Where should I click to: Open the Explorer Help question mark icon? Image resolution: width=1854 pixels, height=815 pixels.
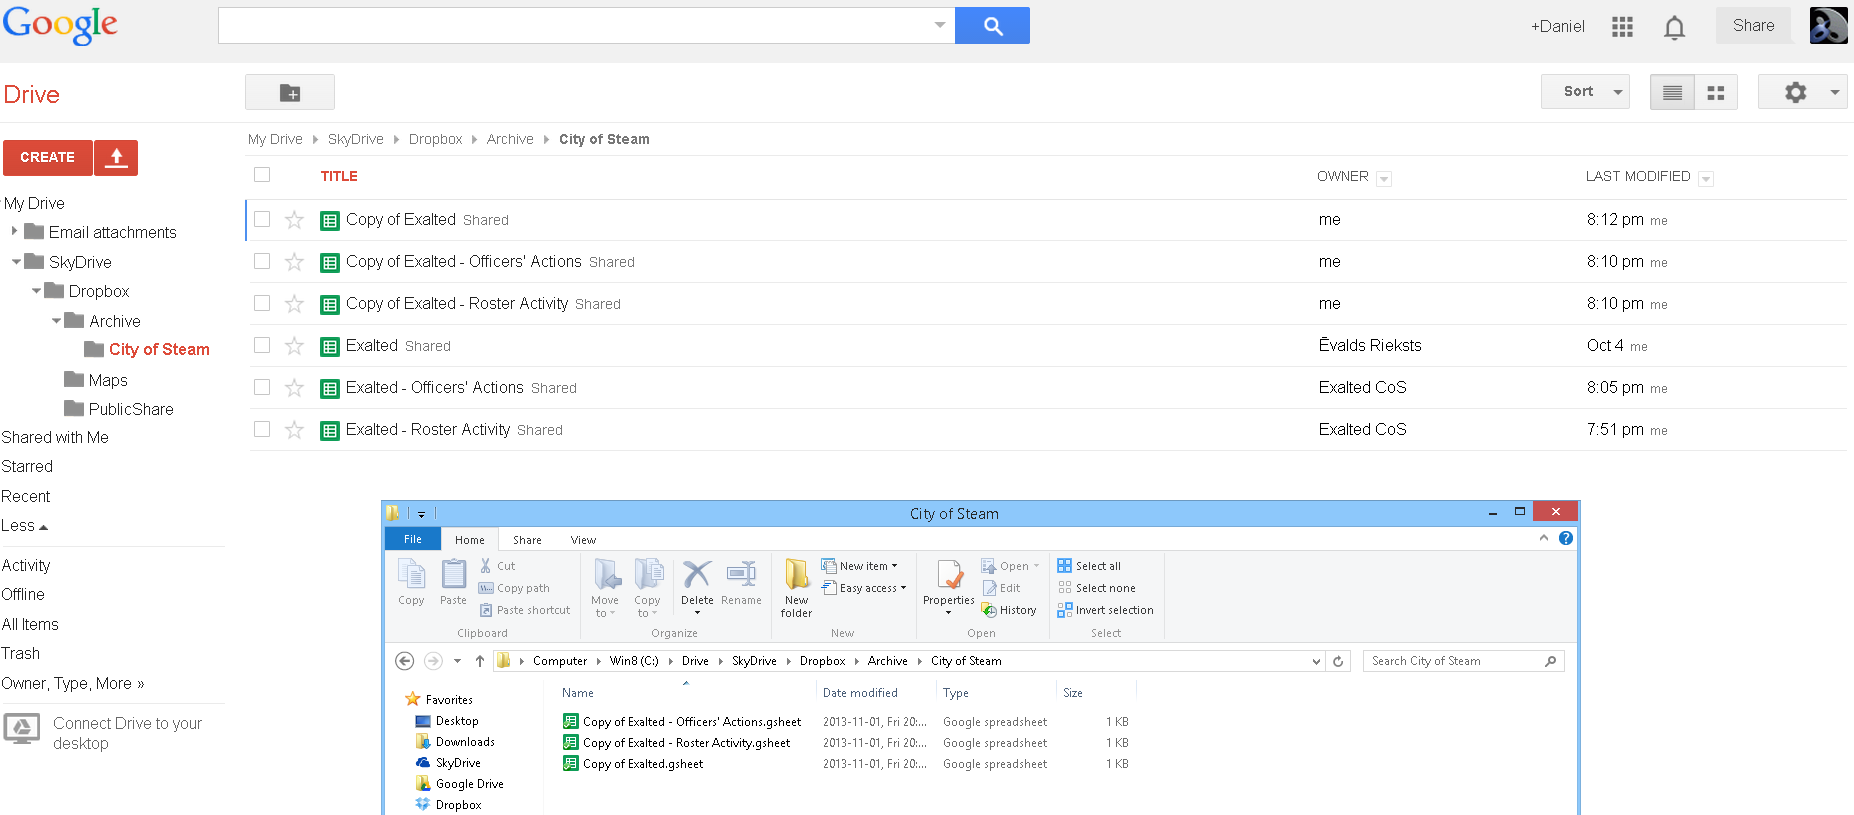1566,538
